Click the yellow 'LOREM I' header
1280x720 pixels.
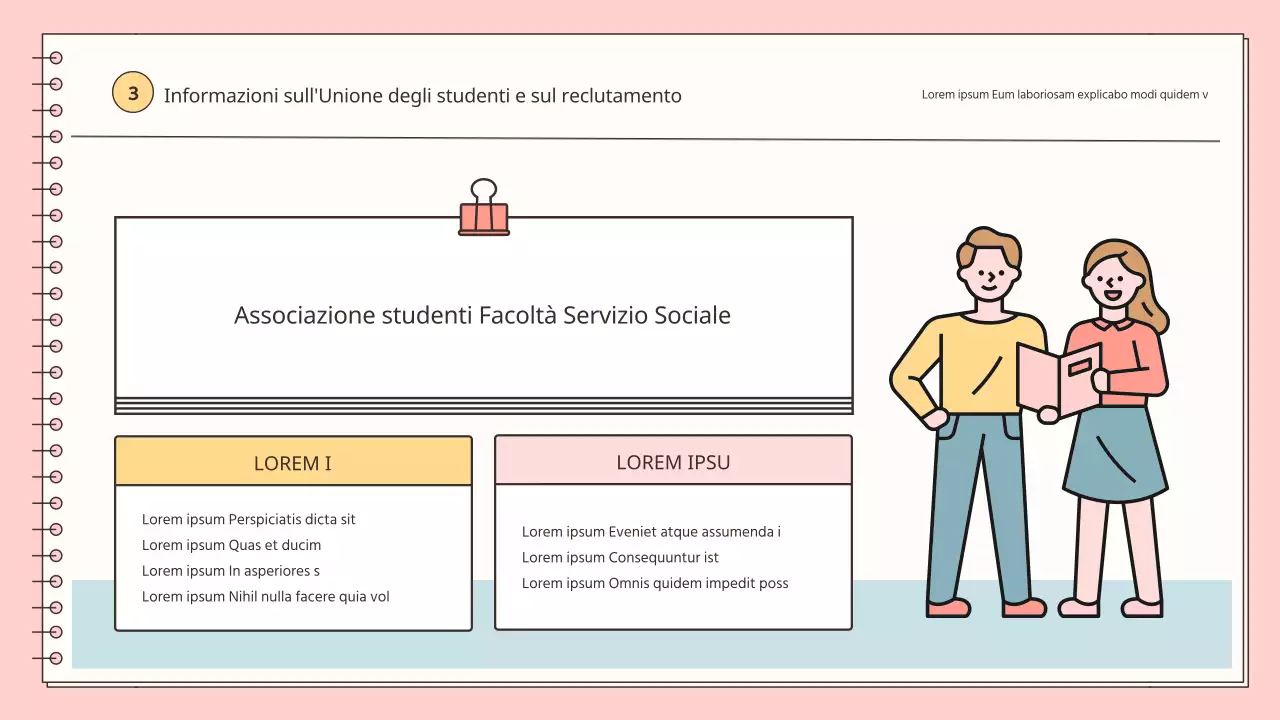coord(293,463)
